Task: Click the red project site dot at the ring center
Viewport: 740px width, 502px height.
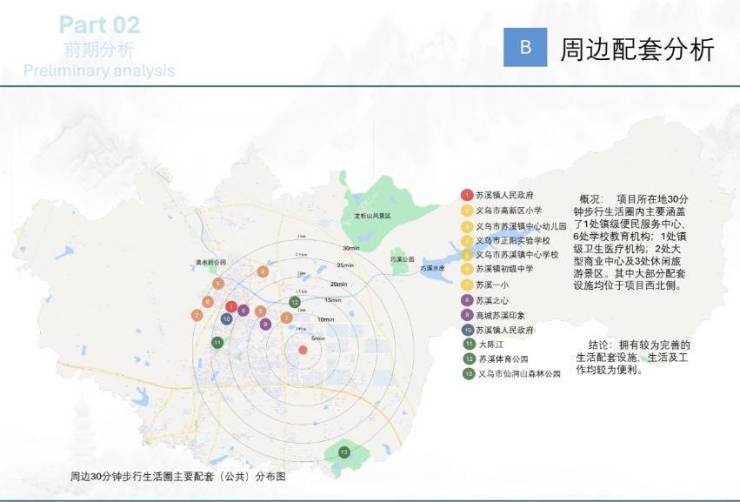Action: (303, 350)
